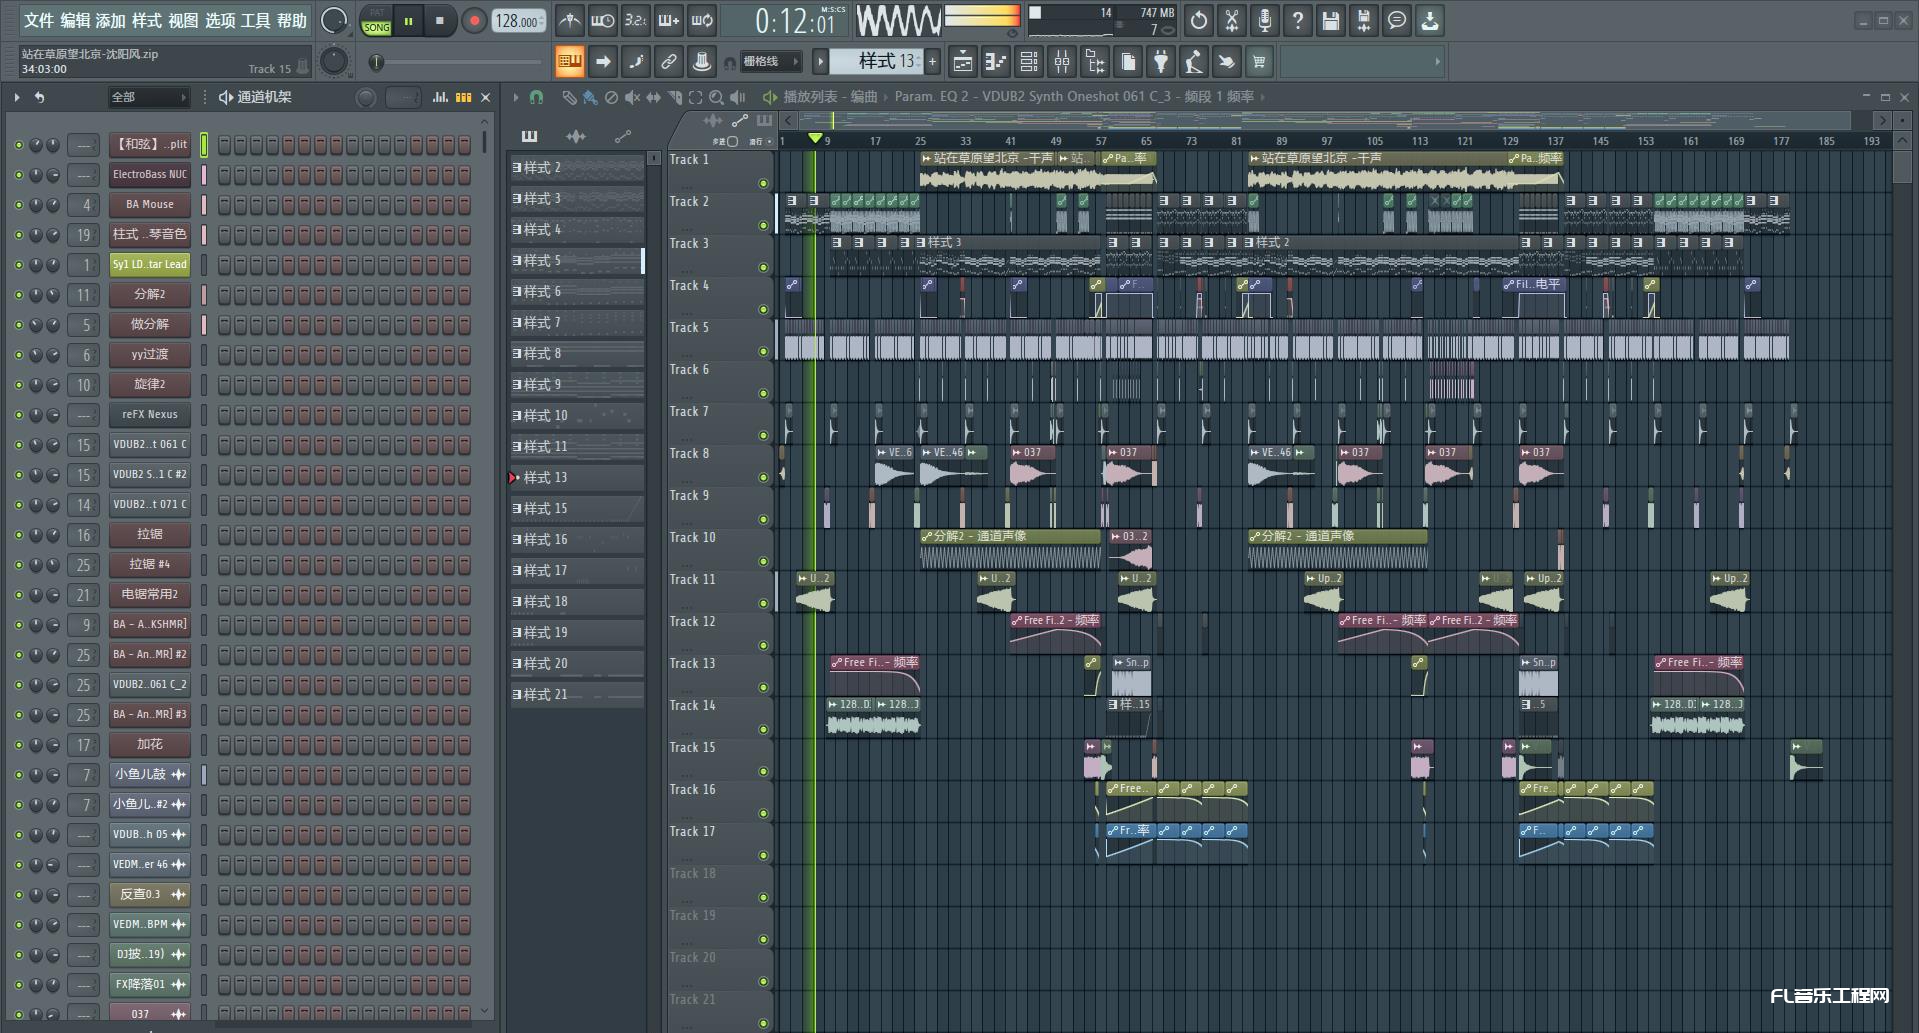Click arrow left of pattern selector
The width and height of the screenshot is (1919, 1033).
(820, 62)
